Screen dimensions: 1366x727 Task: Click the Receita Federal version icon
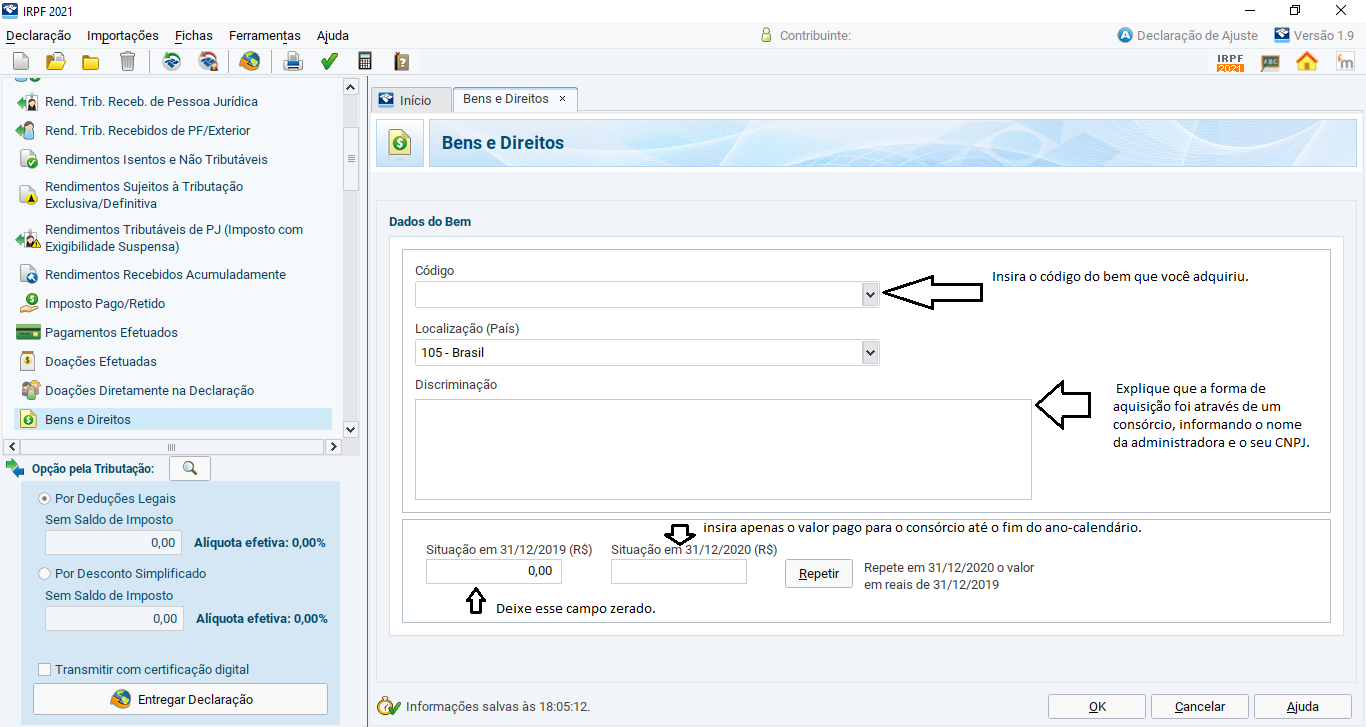1282,35
